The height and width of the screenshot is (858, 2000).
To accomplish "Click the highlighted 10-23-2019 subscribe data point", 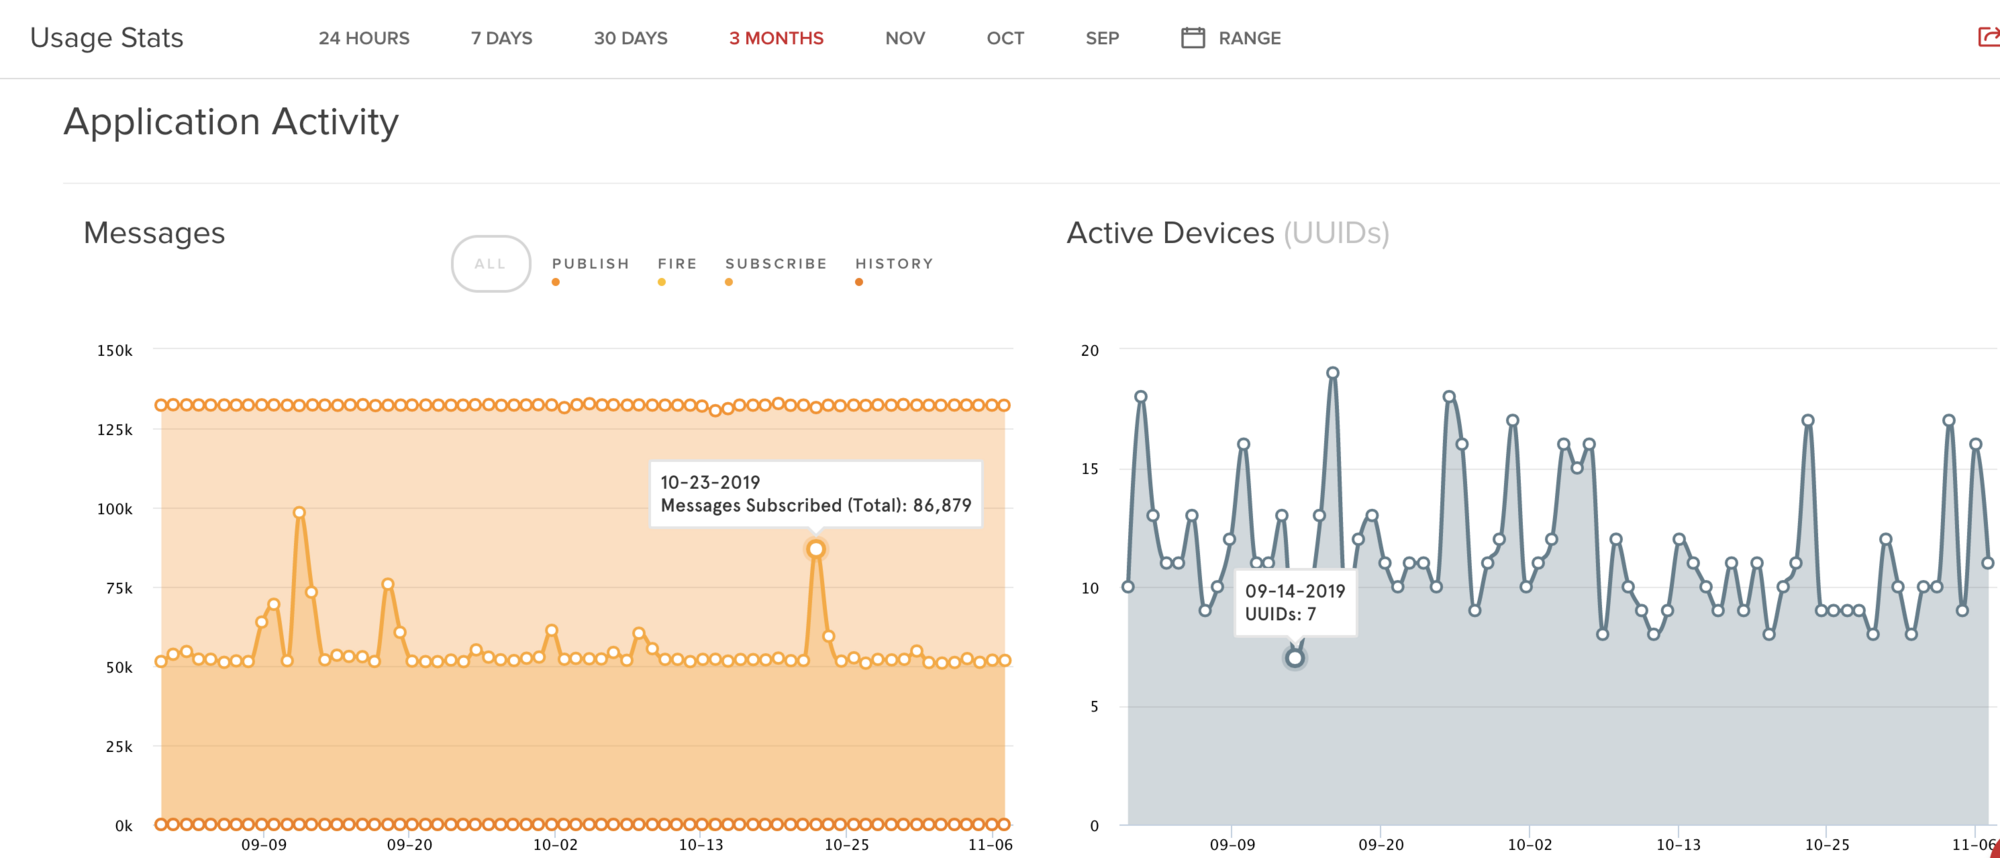I will [816, 549].
